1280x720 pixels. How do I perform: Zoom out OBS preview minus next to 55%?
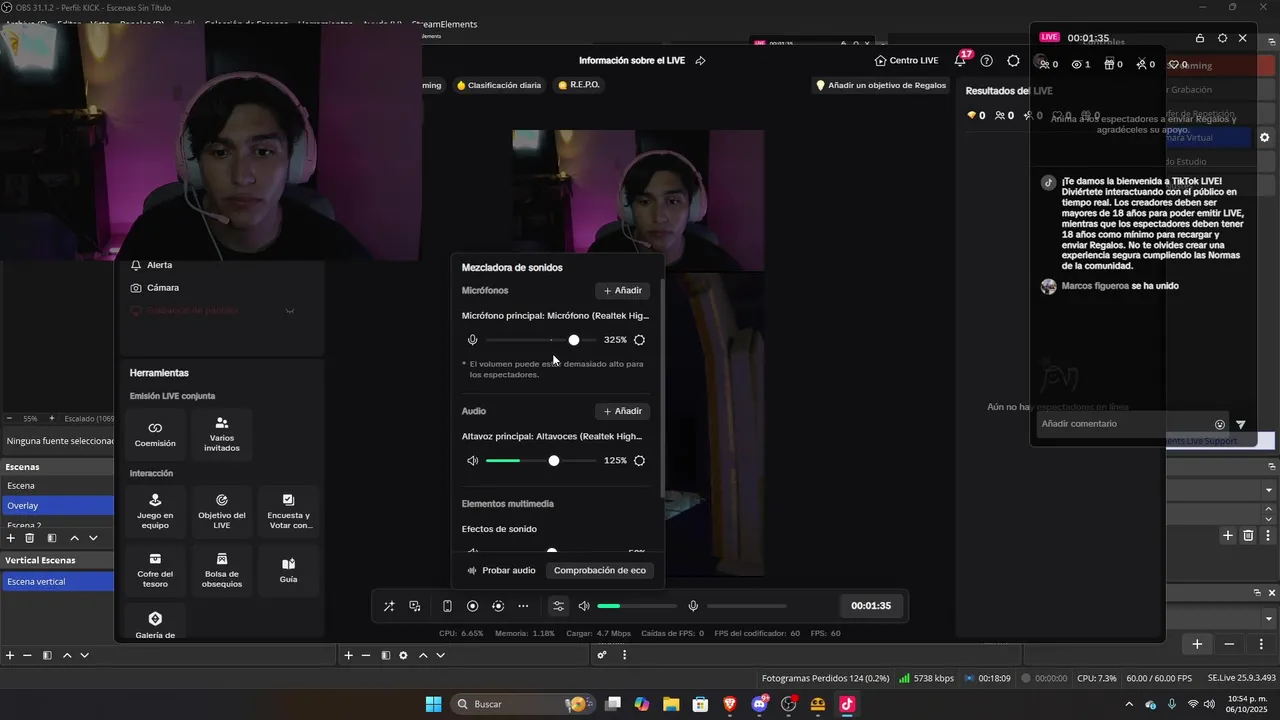(x=9, y=418)
